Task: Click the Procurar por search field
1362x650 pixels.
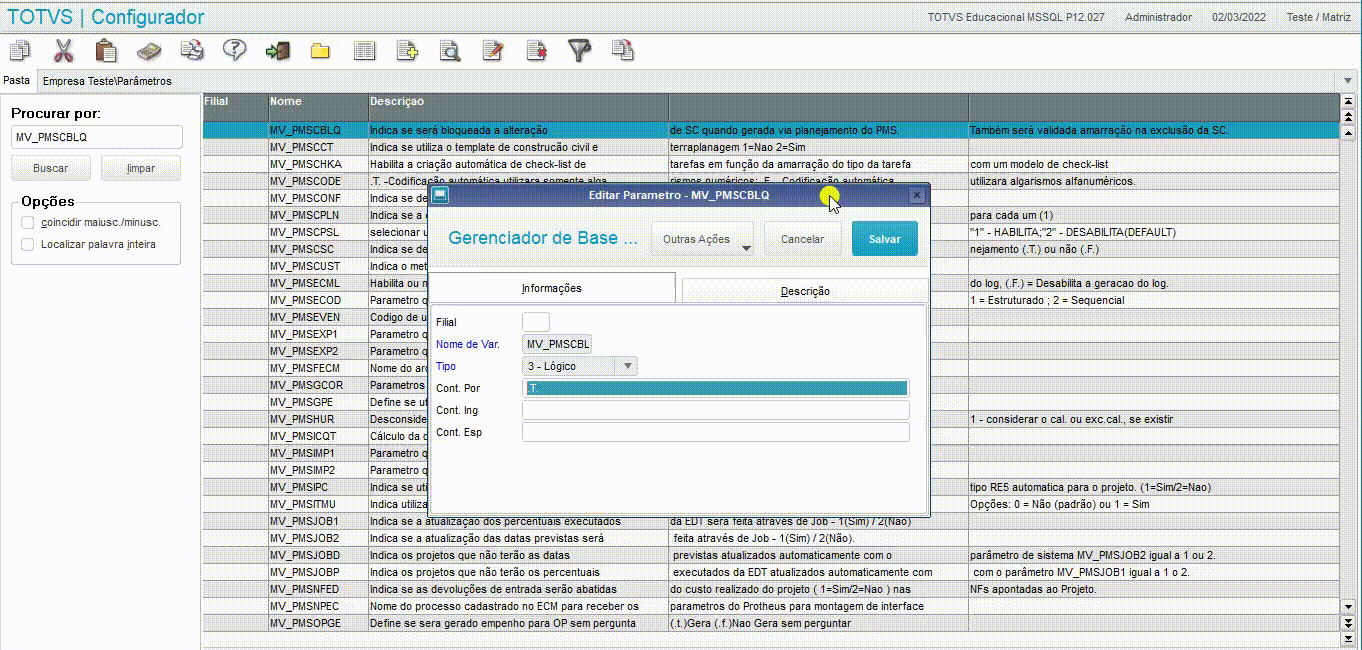Action: tap(97, 137)
